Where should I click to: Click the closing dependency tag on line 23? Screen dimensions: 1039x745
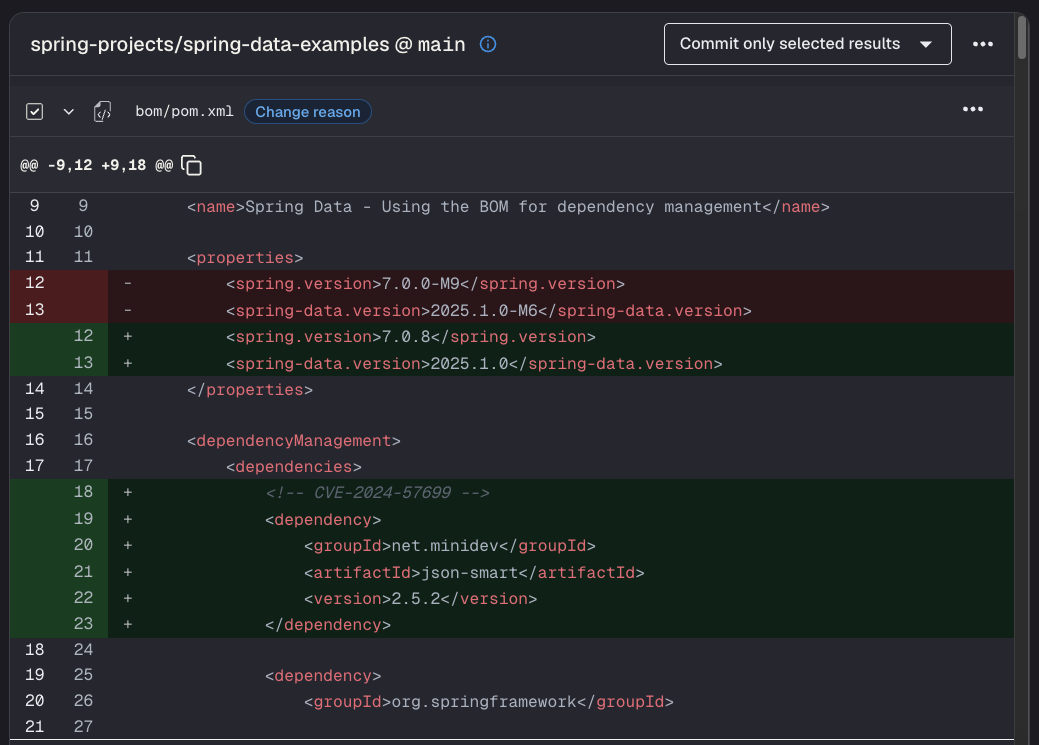(x=512, y=624)
